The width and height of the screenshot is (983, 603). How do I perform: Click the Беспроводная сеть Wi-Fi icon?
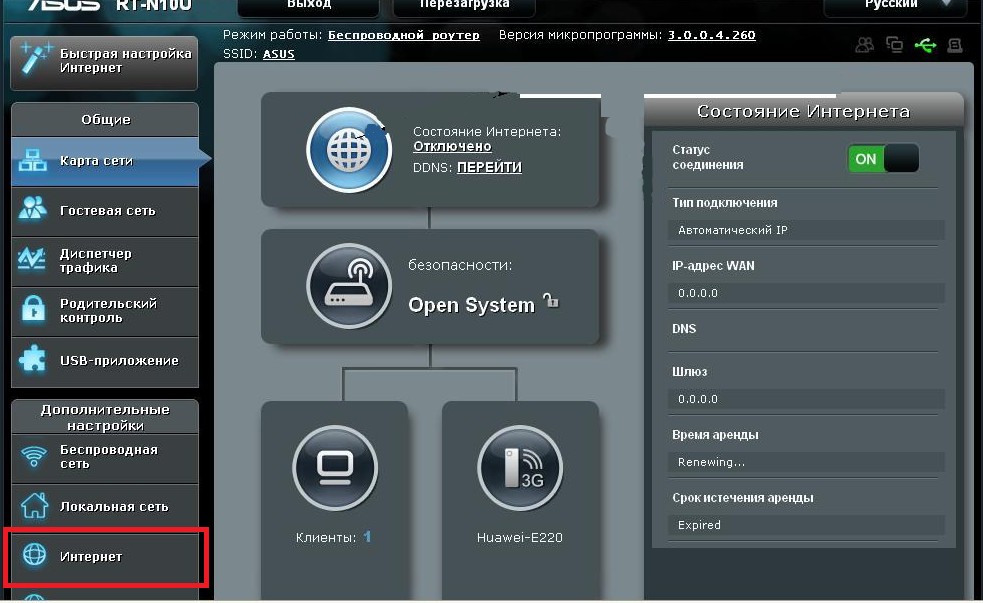click(34, 456)
